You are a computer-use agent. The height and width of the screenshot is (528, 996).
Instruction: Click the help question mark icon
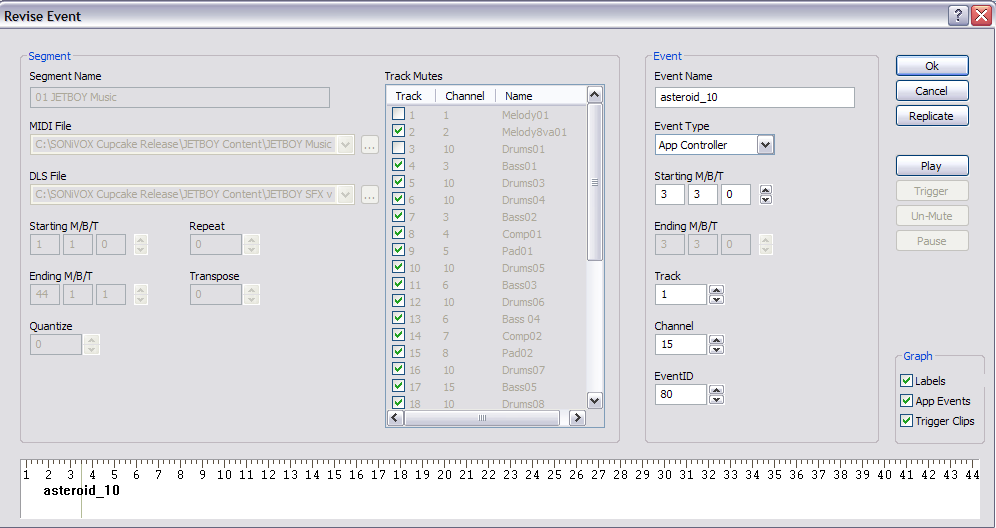click(x=957, y=15)
